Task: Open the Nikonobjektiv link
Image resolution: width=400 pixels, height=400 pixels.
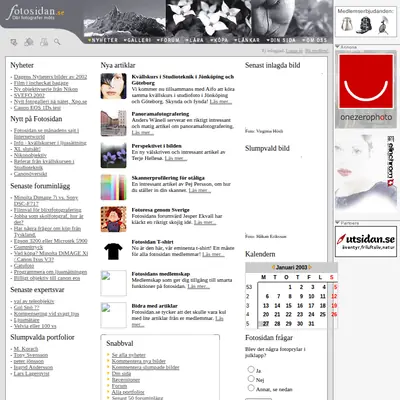Action: click(x=30, y=155)
